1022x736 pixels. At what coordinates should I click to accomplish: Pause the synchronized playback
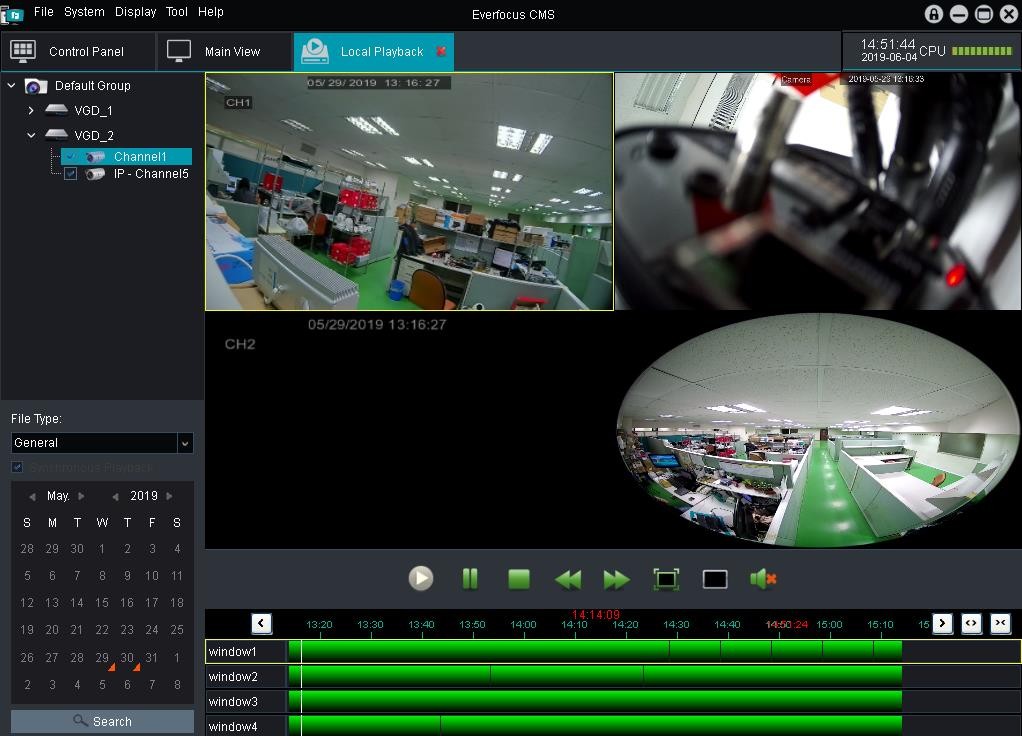[470, 578]
